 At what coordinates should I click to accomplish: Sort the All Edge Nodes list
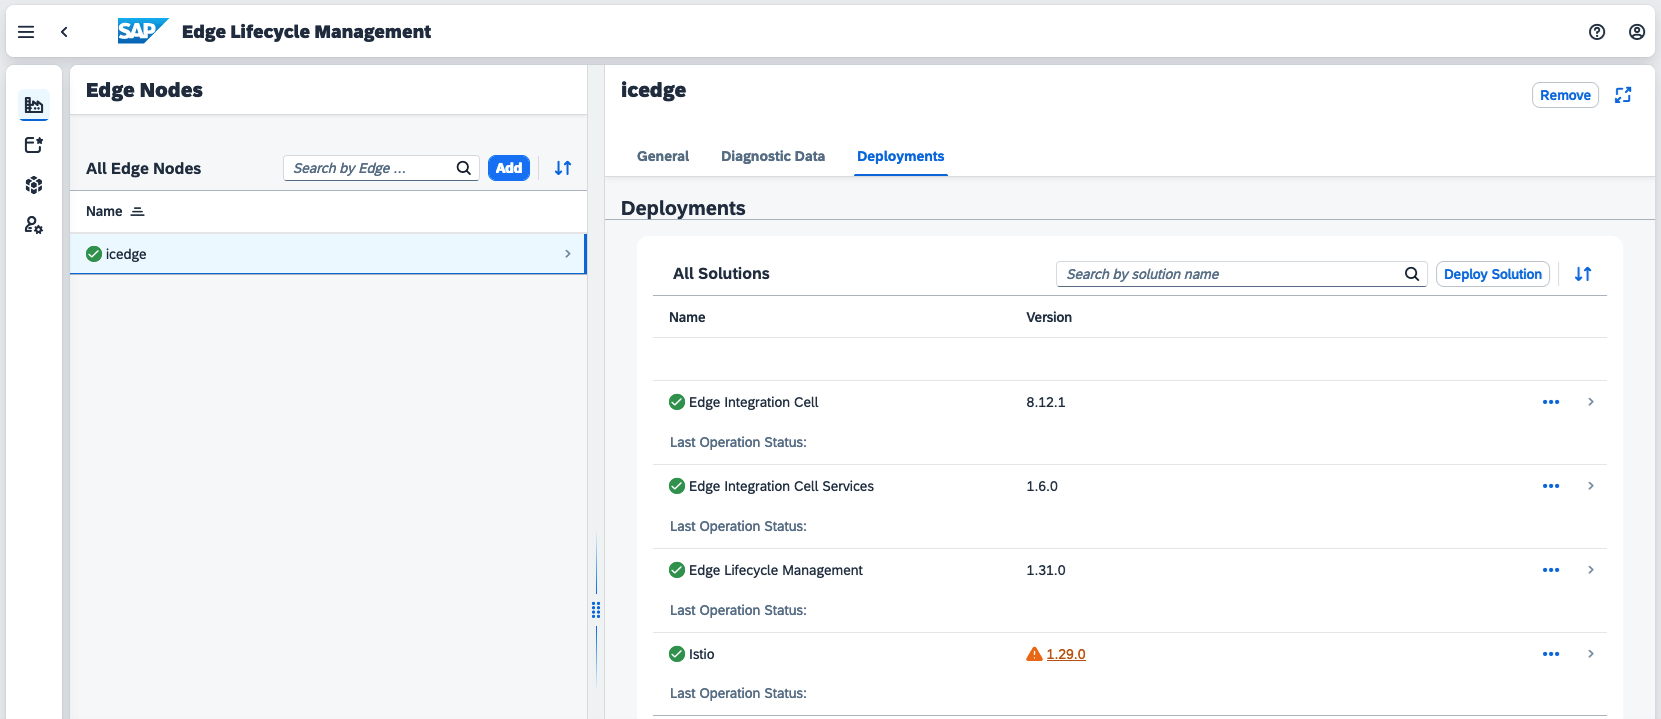(563, 168)
